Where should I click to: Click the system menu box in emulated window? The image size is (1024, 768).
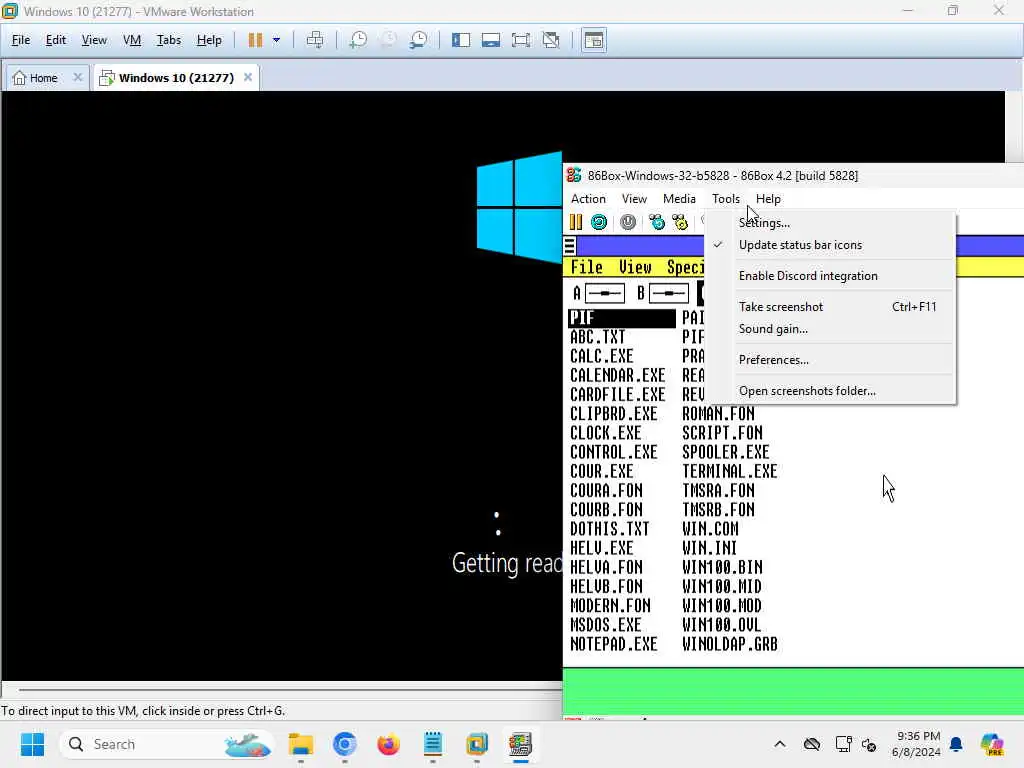click(569, 246)
